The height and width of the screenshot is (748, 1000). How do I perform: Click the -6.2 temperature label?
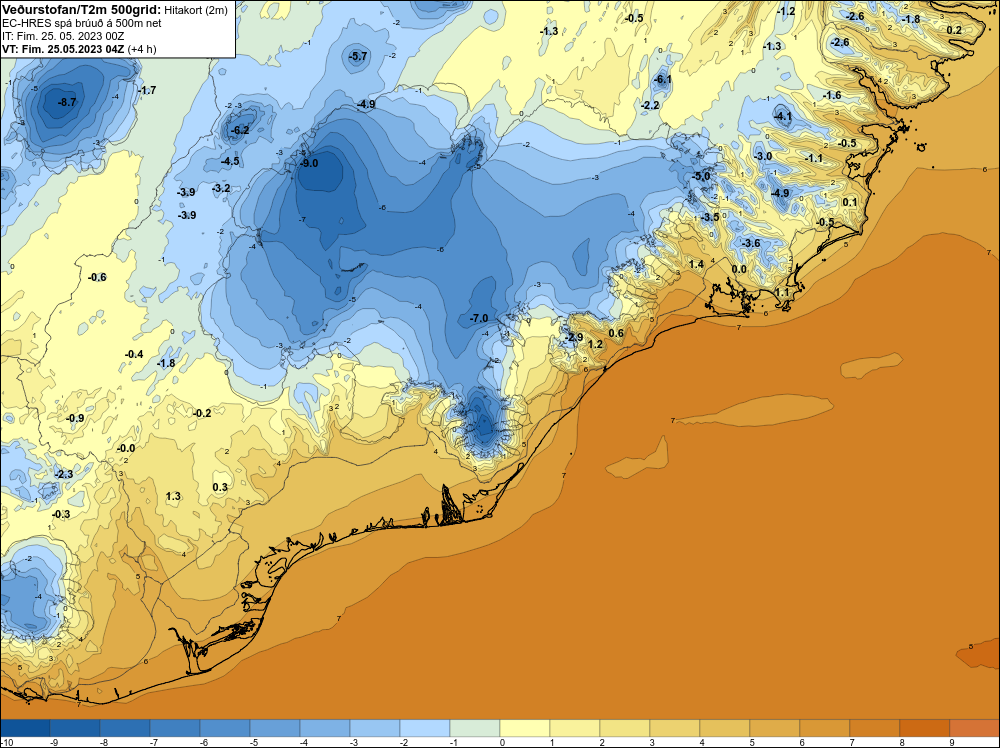[x=240, y=130]
